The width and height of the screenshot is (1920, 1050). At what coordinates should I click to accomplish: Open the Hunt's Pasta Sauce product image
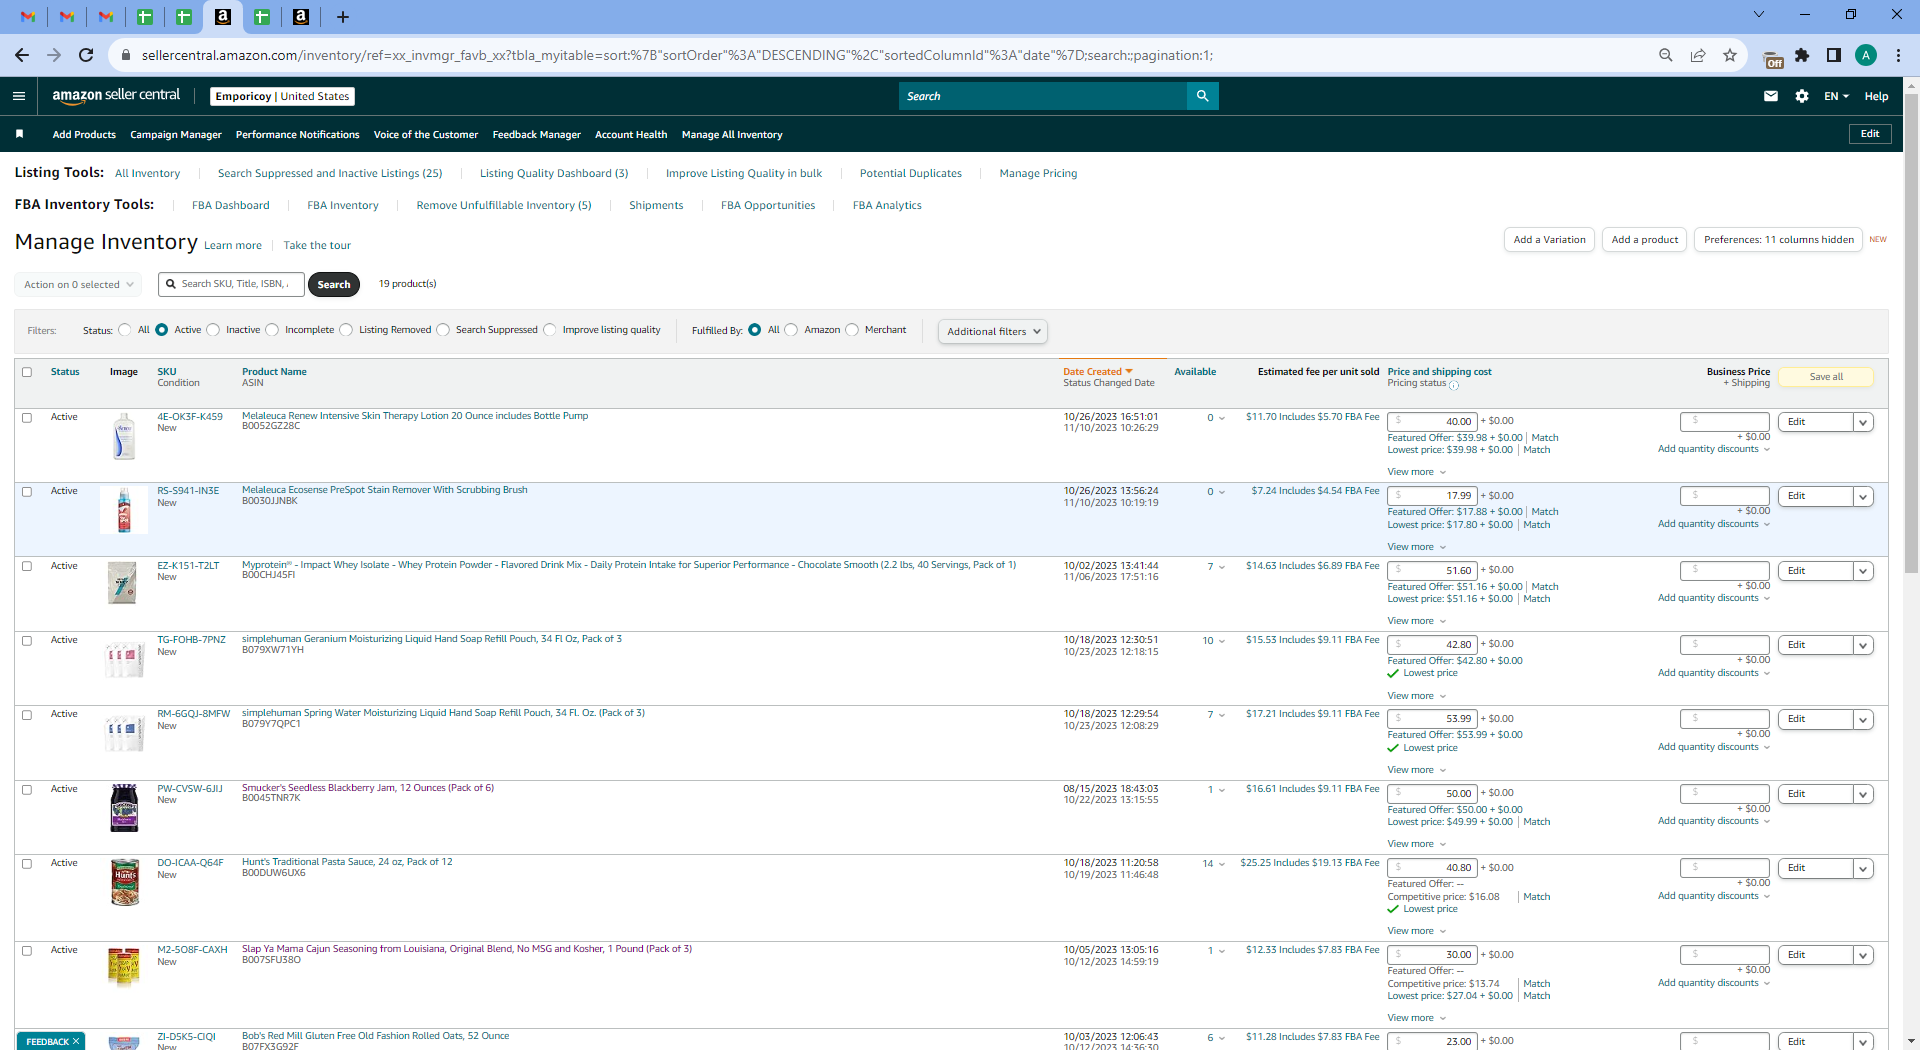point(124,882)
